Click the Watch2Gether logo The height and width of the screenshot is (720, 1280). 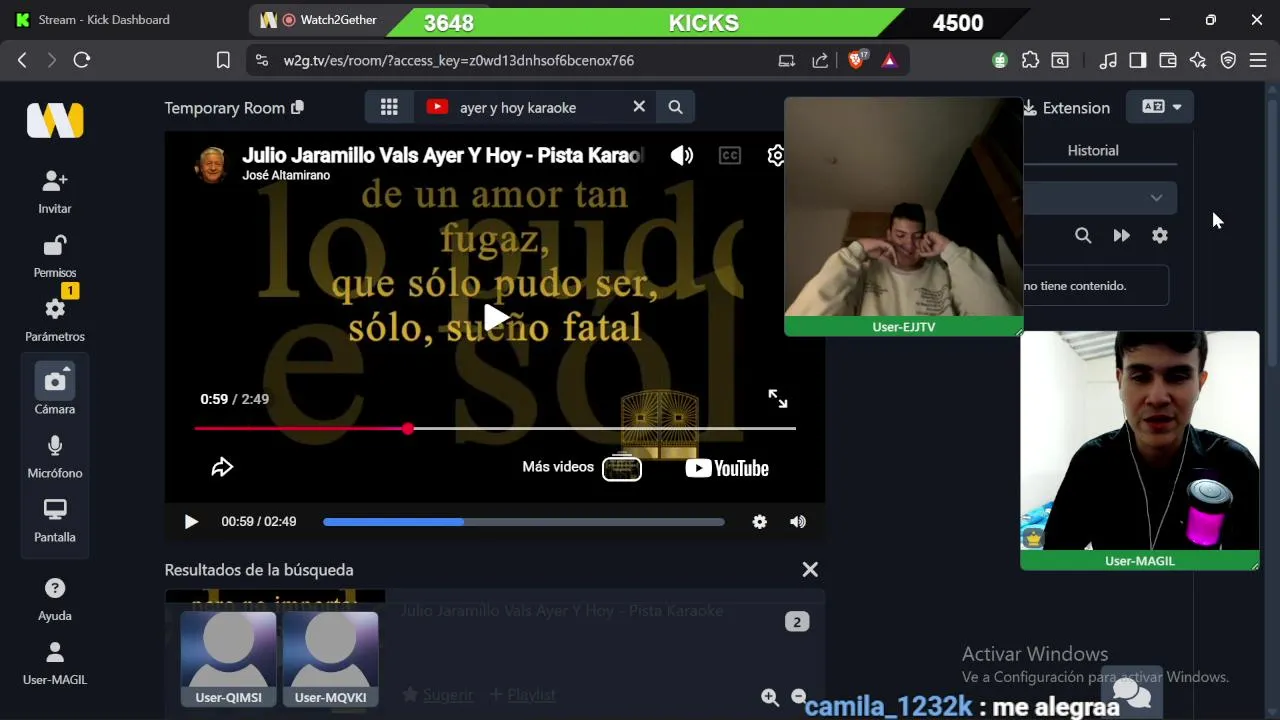[x=55, y=120]
